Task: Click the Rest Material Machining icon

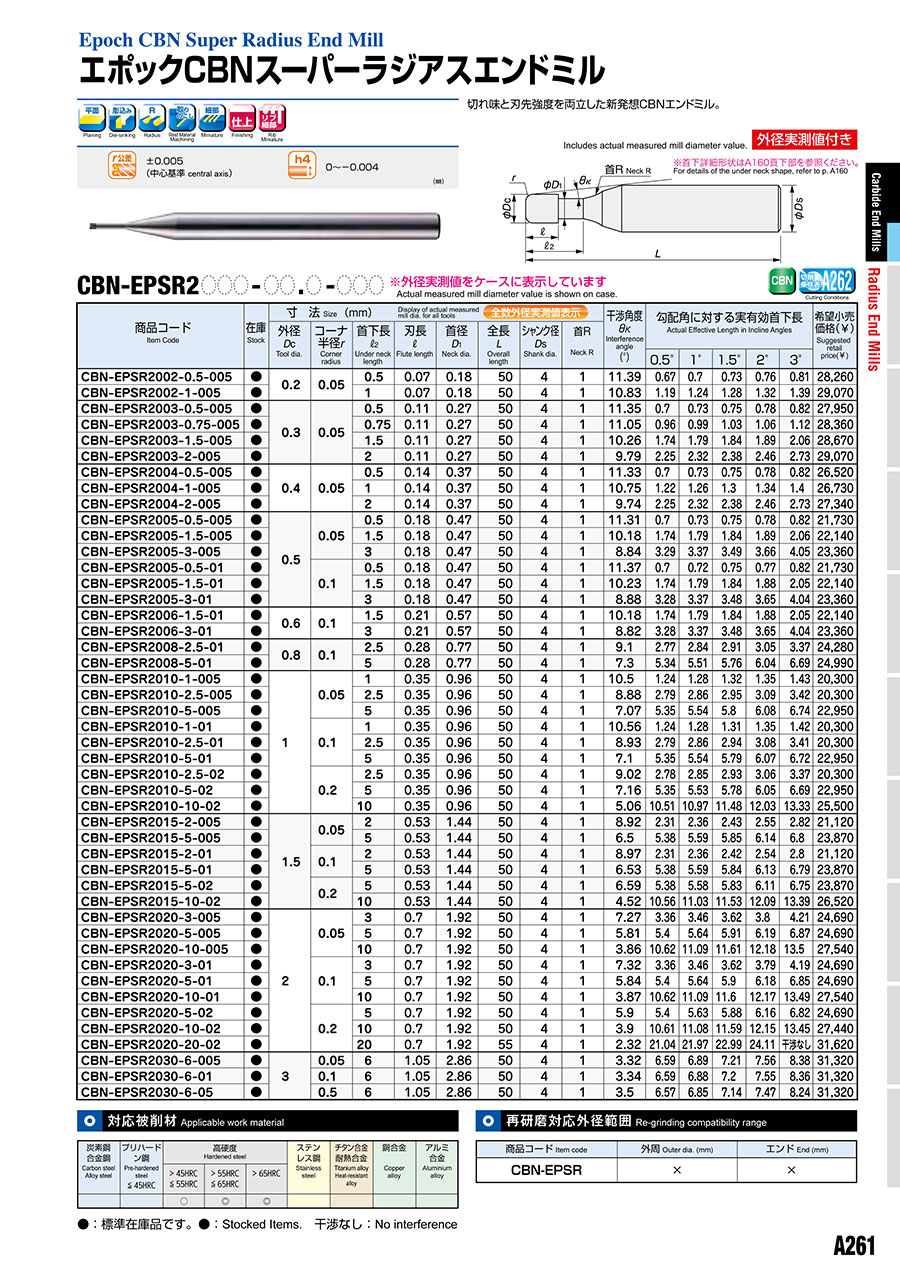Action: point(182,119)
